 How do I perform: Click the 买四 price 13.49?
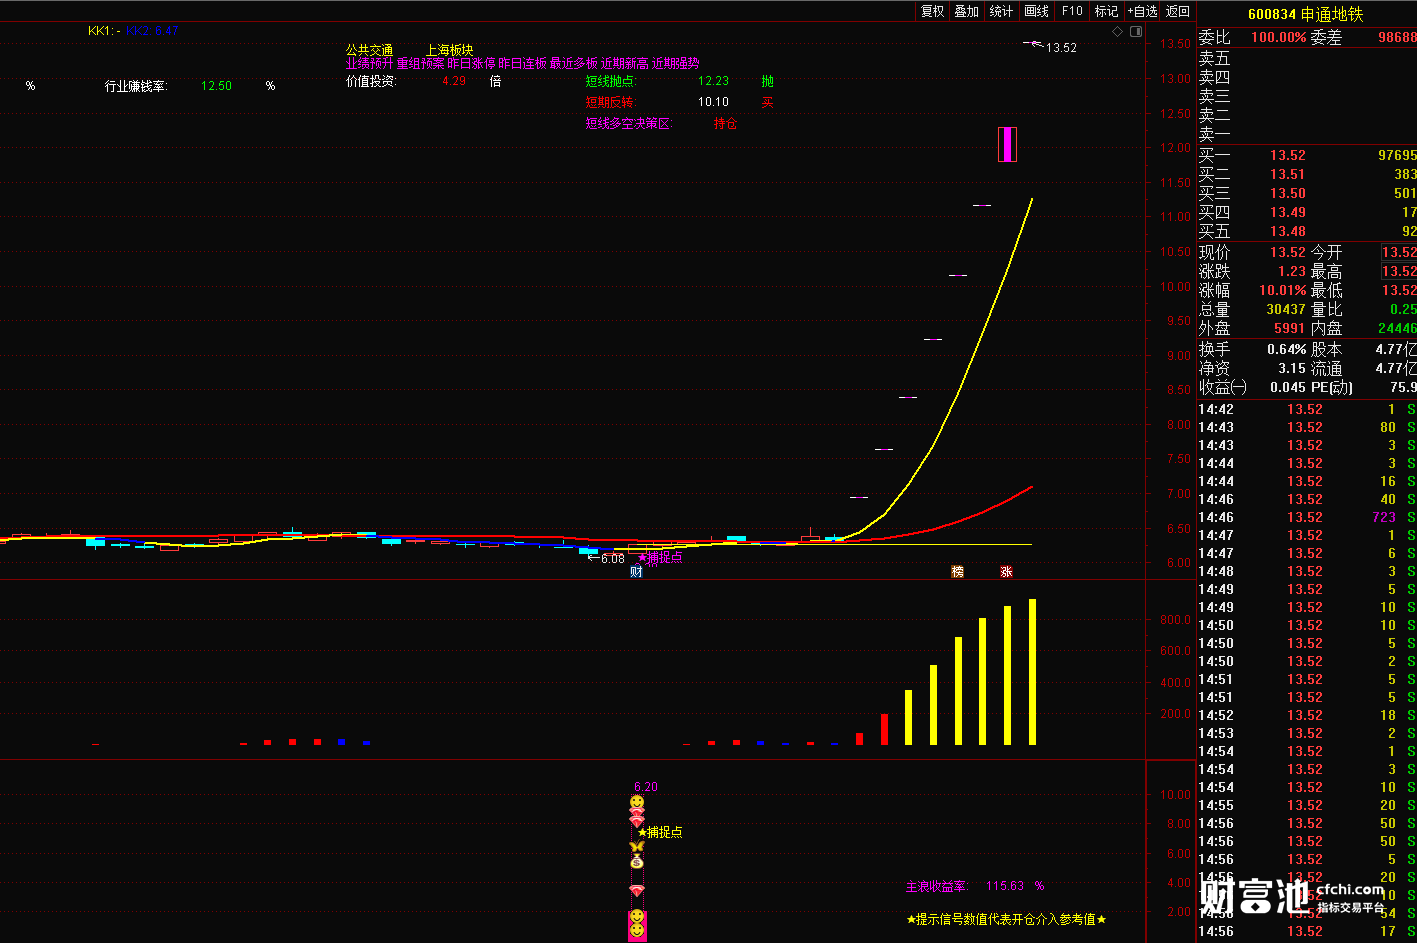[x=1288, y=212]
